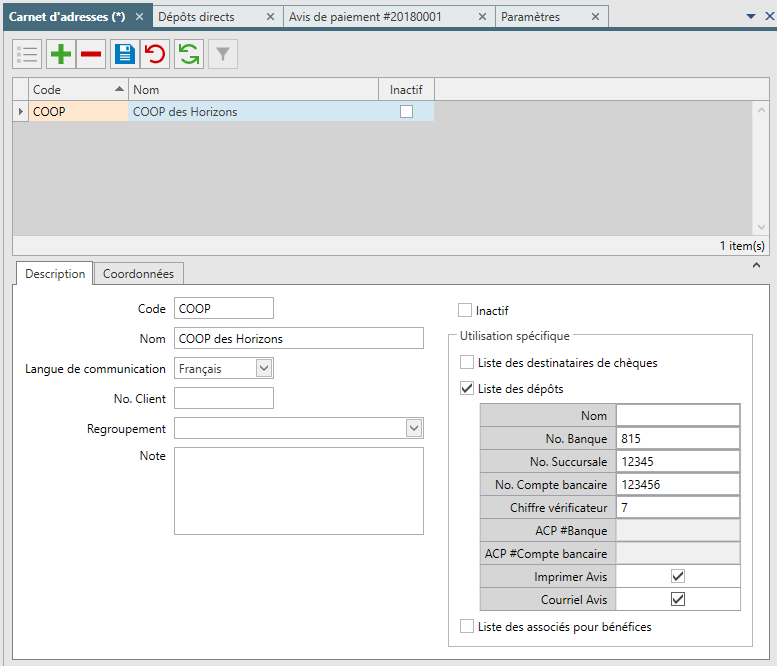Close the Carnet d'adresses tab
The width and height of the screenshot is (777, 666).
point(140,17)
